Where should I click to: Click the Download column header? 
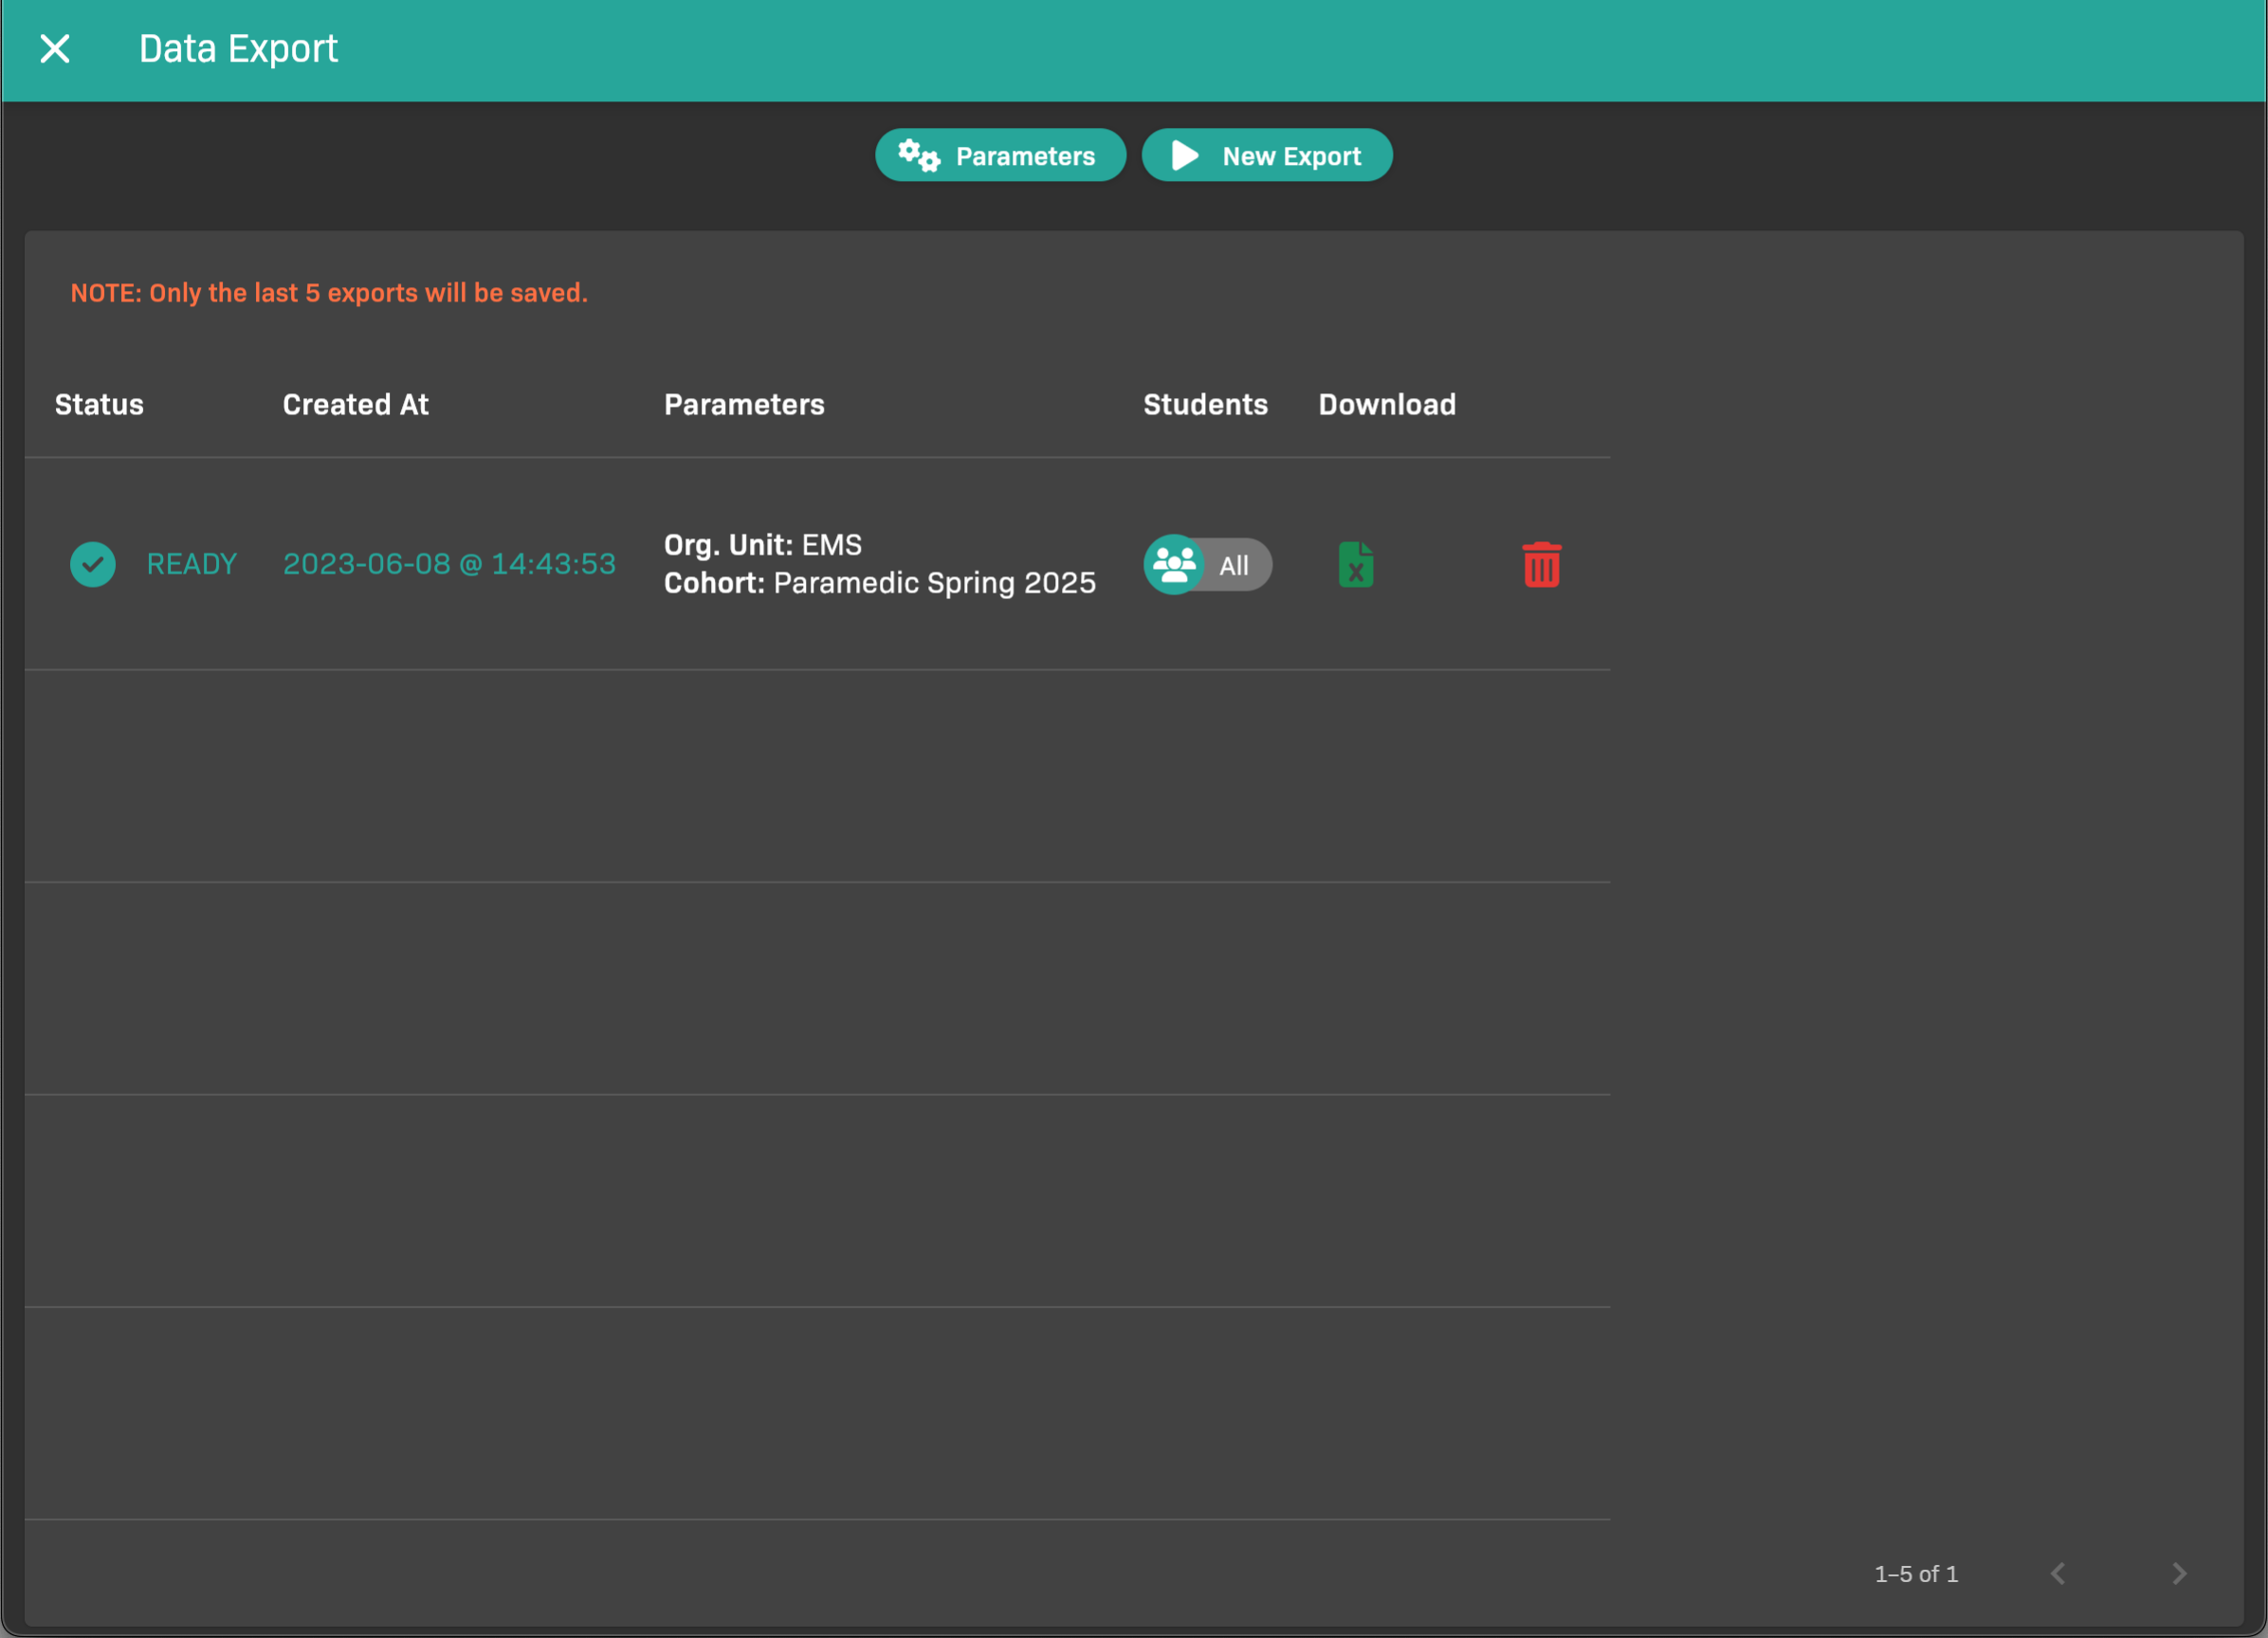(1387, 405)
